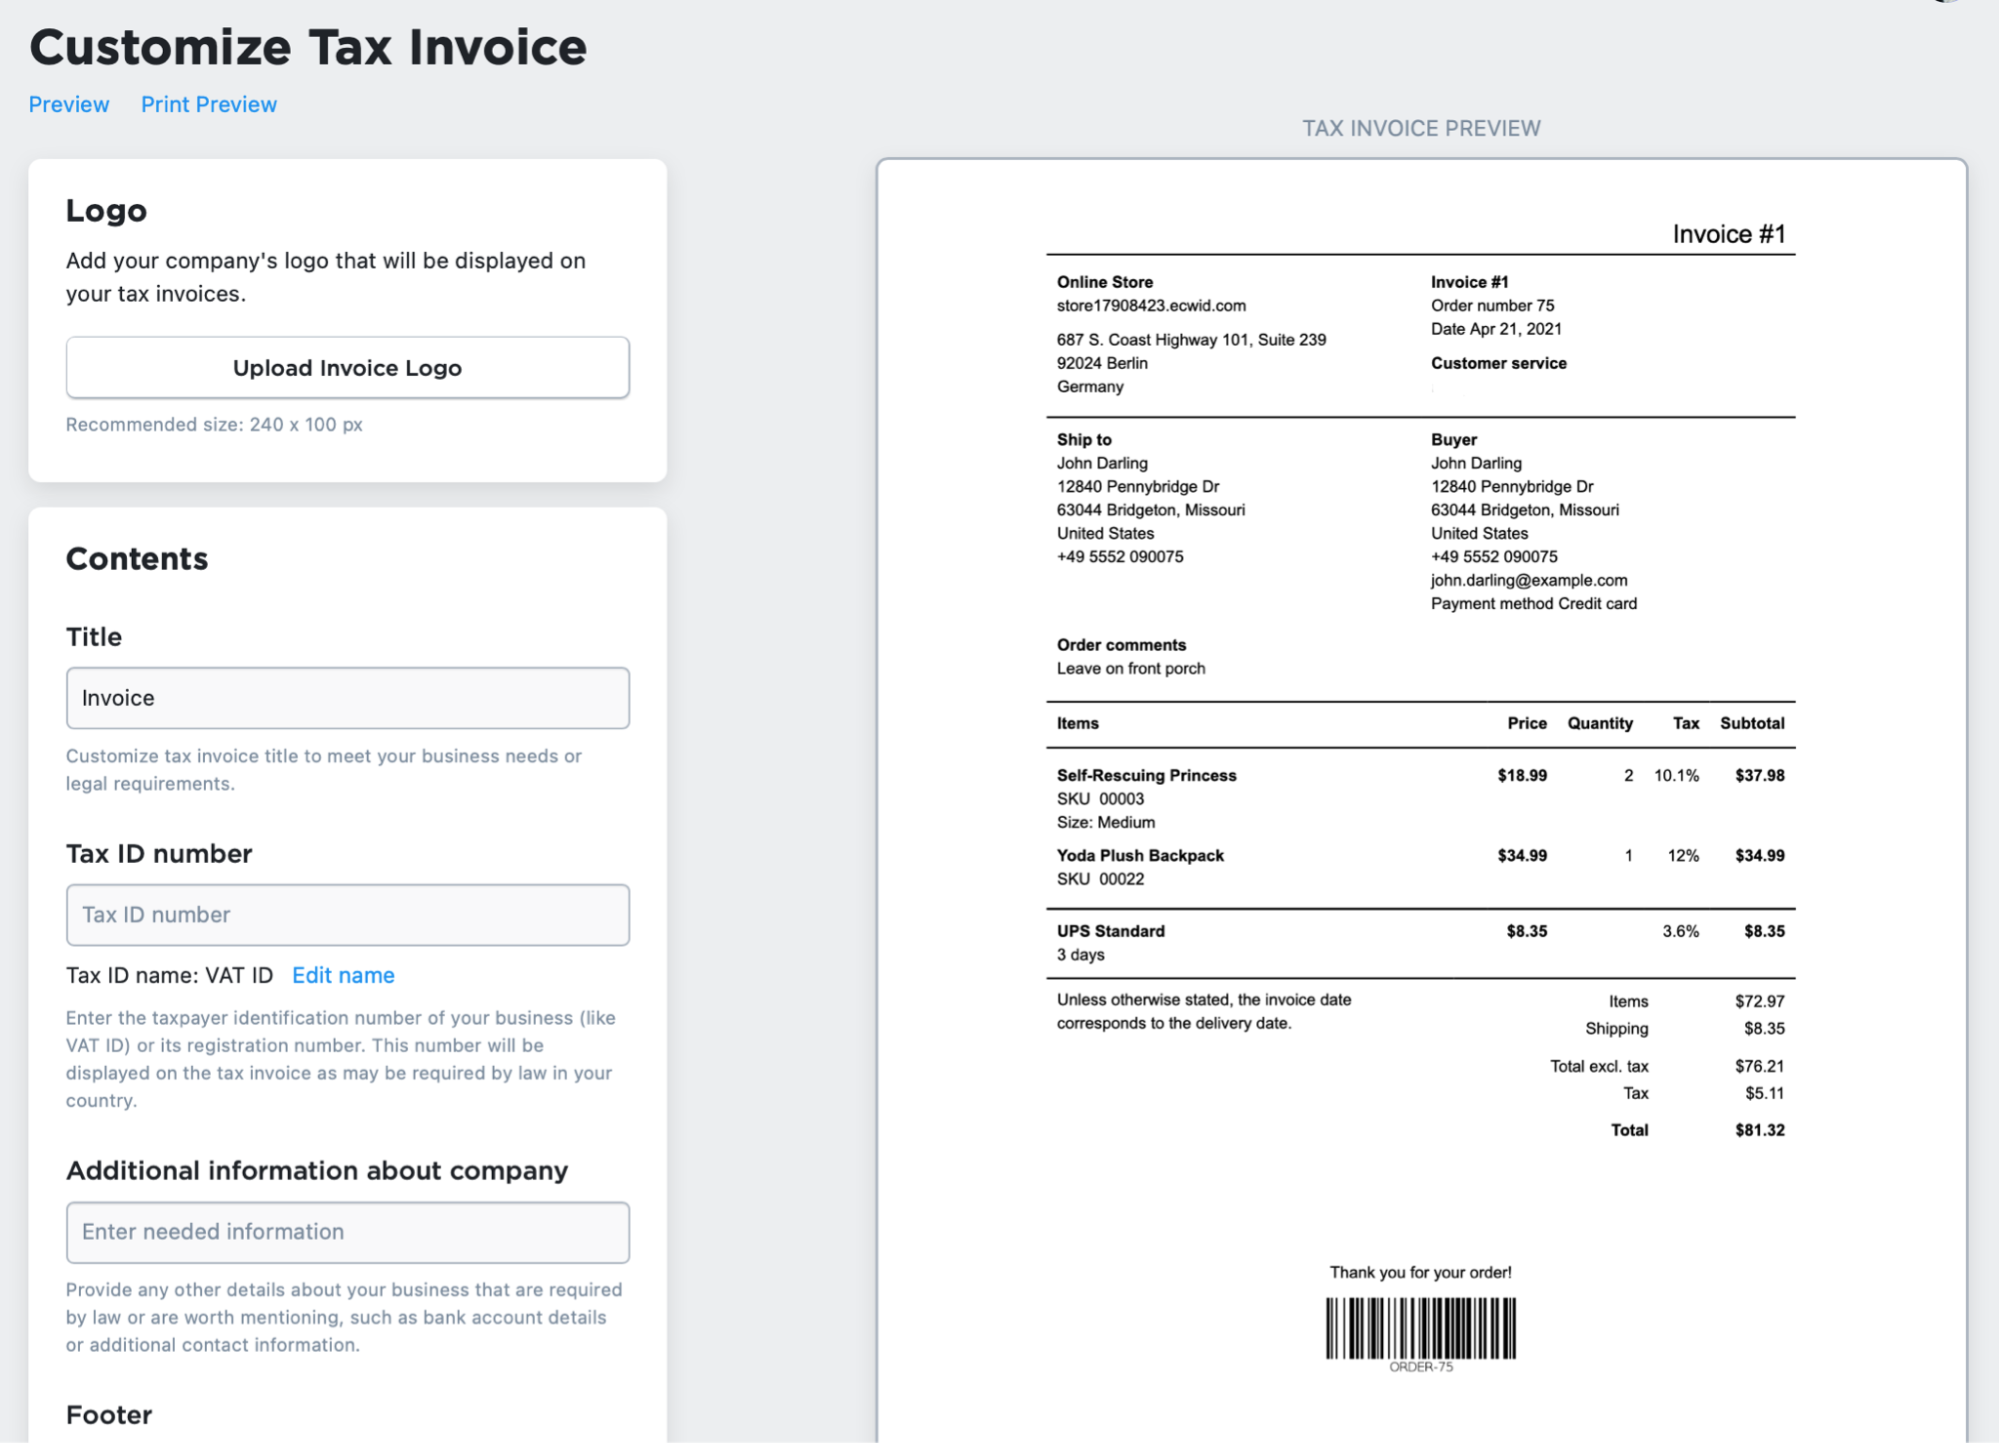Click Upload Invoice Logo
Viewport: 1999px width, 1443px height.
(346, 367)
